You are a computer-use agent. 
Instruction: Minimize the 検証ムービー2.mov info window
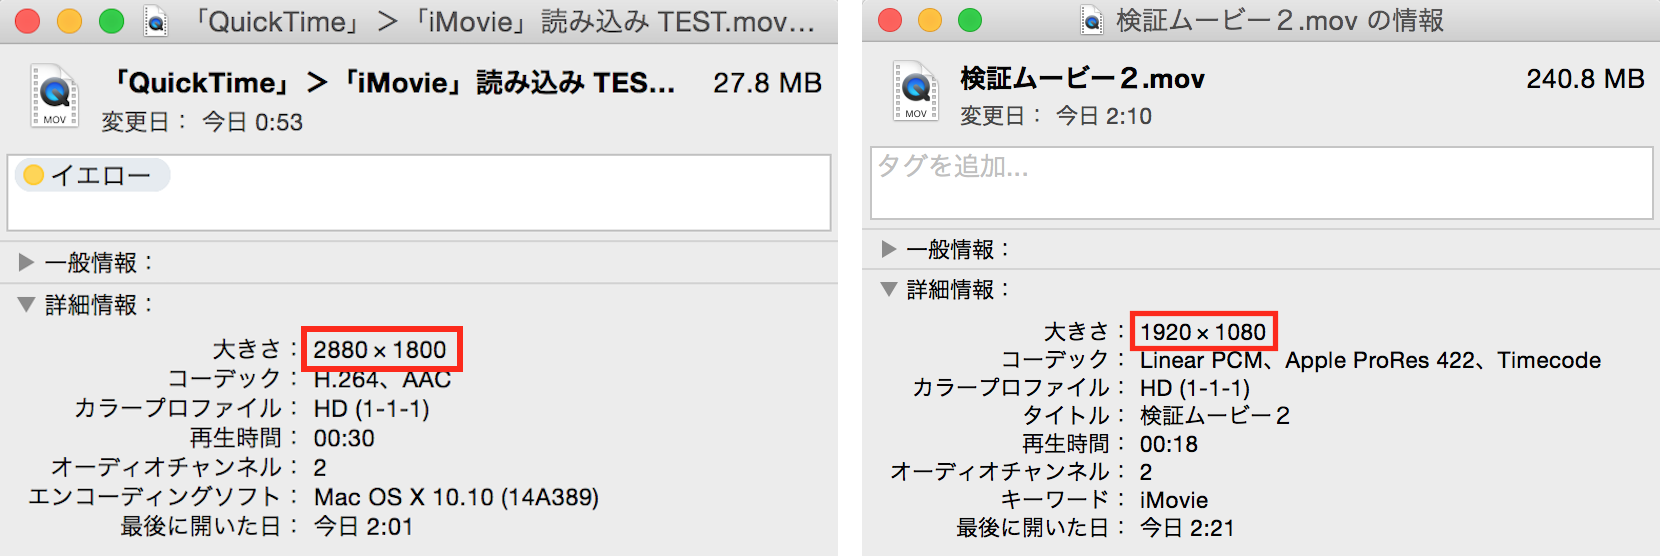[930, 20]
